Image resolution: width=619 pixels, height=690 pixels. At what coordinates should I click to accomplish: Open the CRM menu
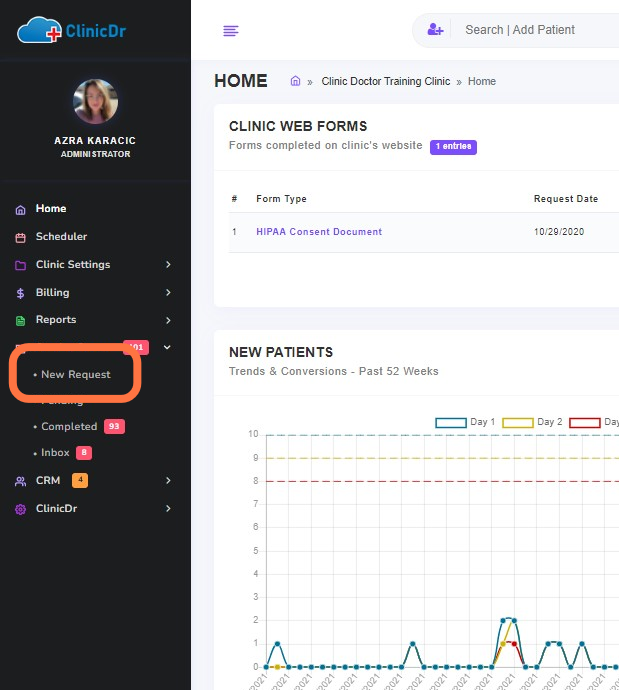(48, 480)
